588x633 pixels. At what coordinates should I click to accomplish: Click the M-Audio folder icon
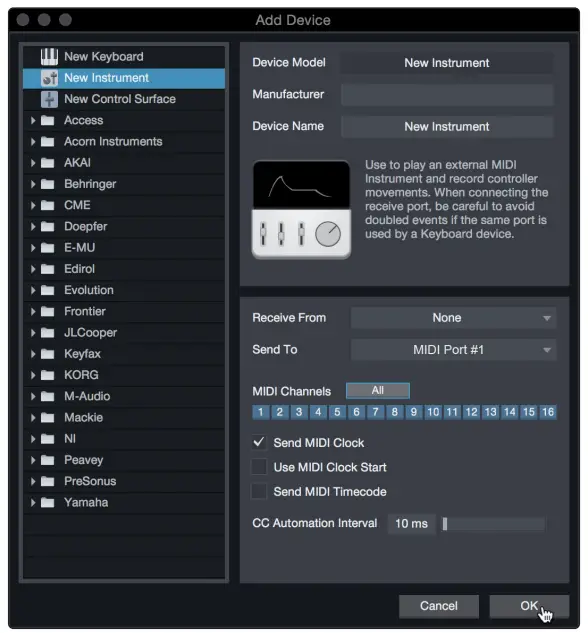tap(48, 396)
